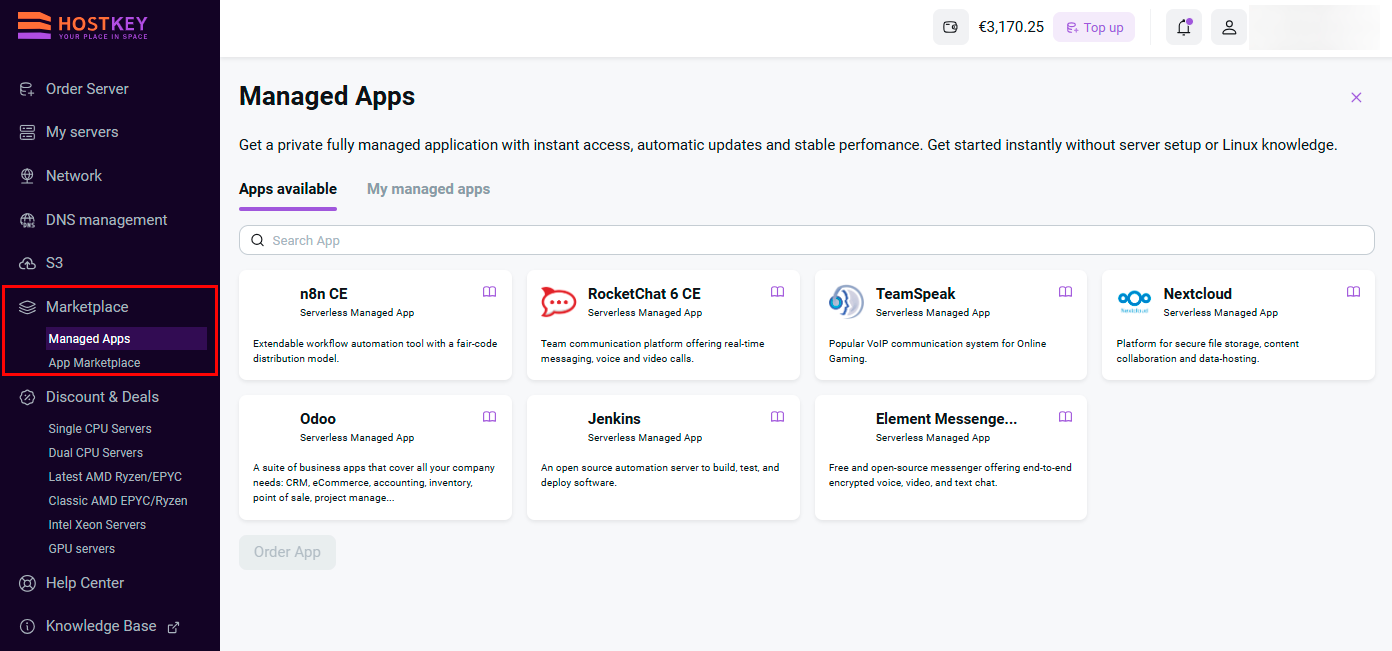Switch to the My managed apps tab
This screenshot has width=1392, height=651.
pyautogui.click(x=428, y=189)
